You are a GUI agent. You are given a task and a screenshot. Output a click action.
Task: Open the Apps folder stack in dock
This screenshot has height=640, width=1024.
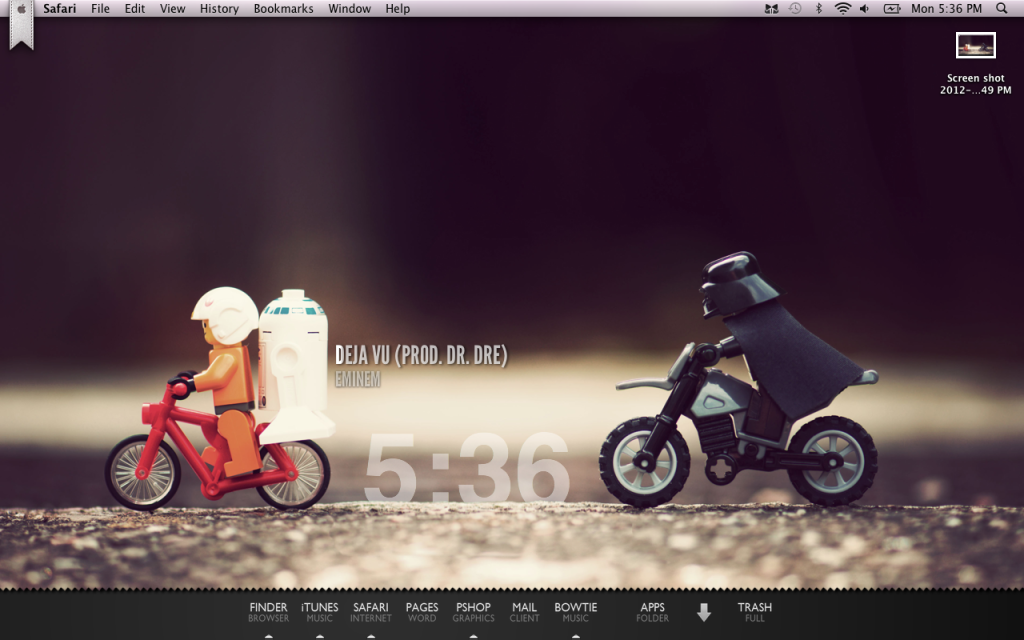(652, 612)
